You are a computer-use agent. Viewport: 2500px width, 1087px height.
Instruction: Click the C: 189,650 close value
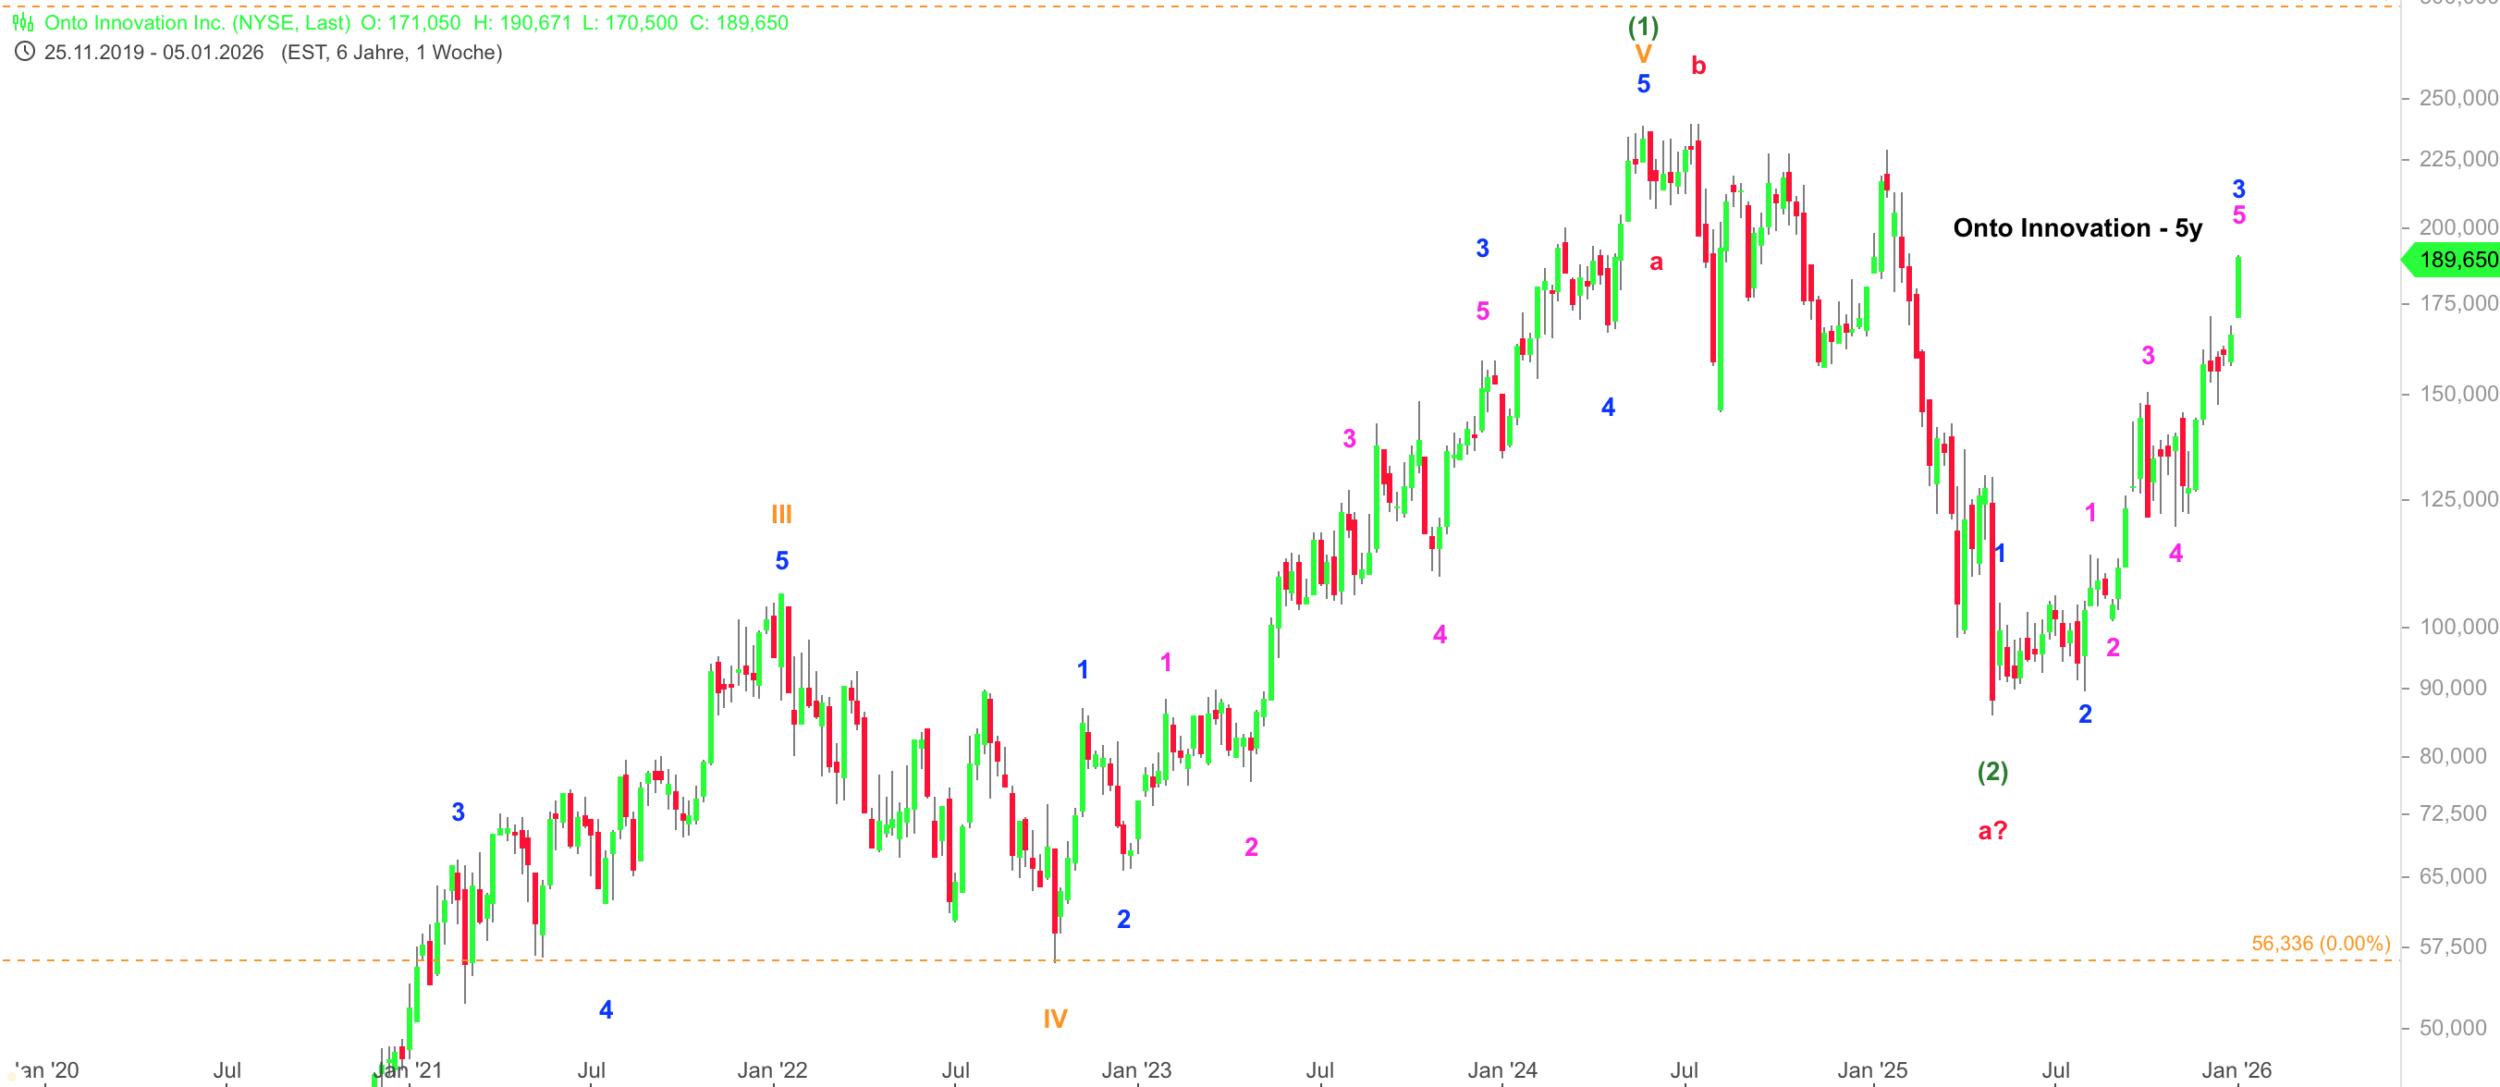[x=739, y=22]
